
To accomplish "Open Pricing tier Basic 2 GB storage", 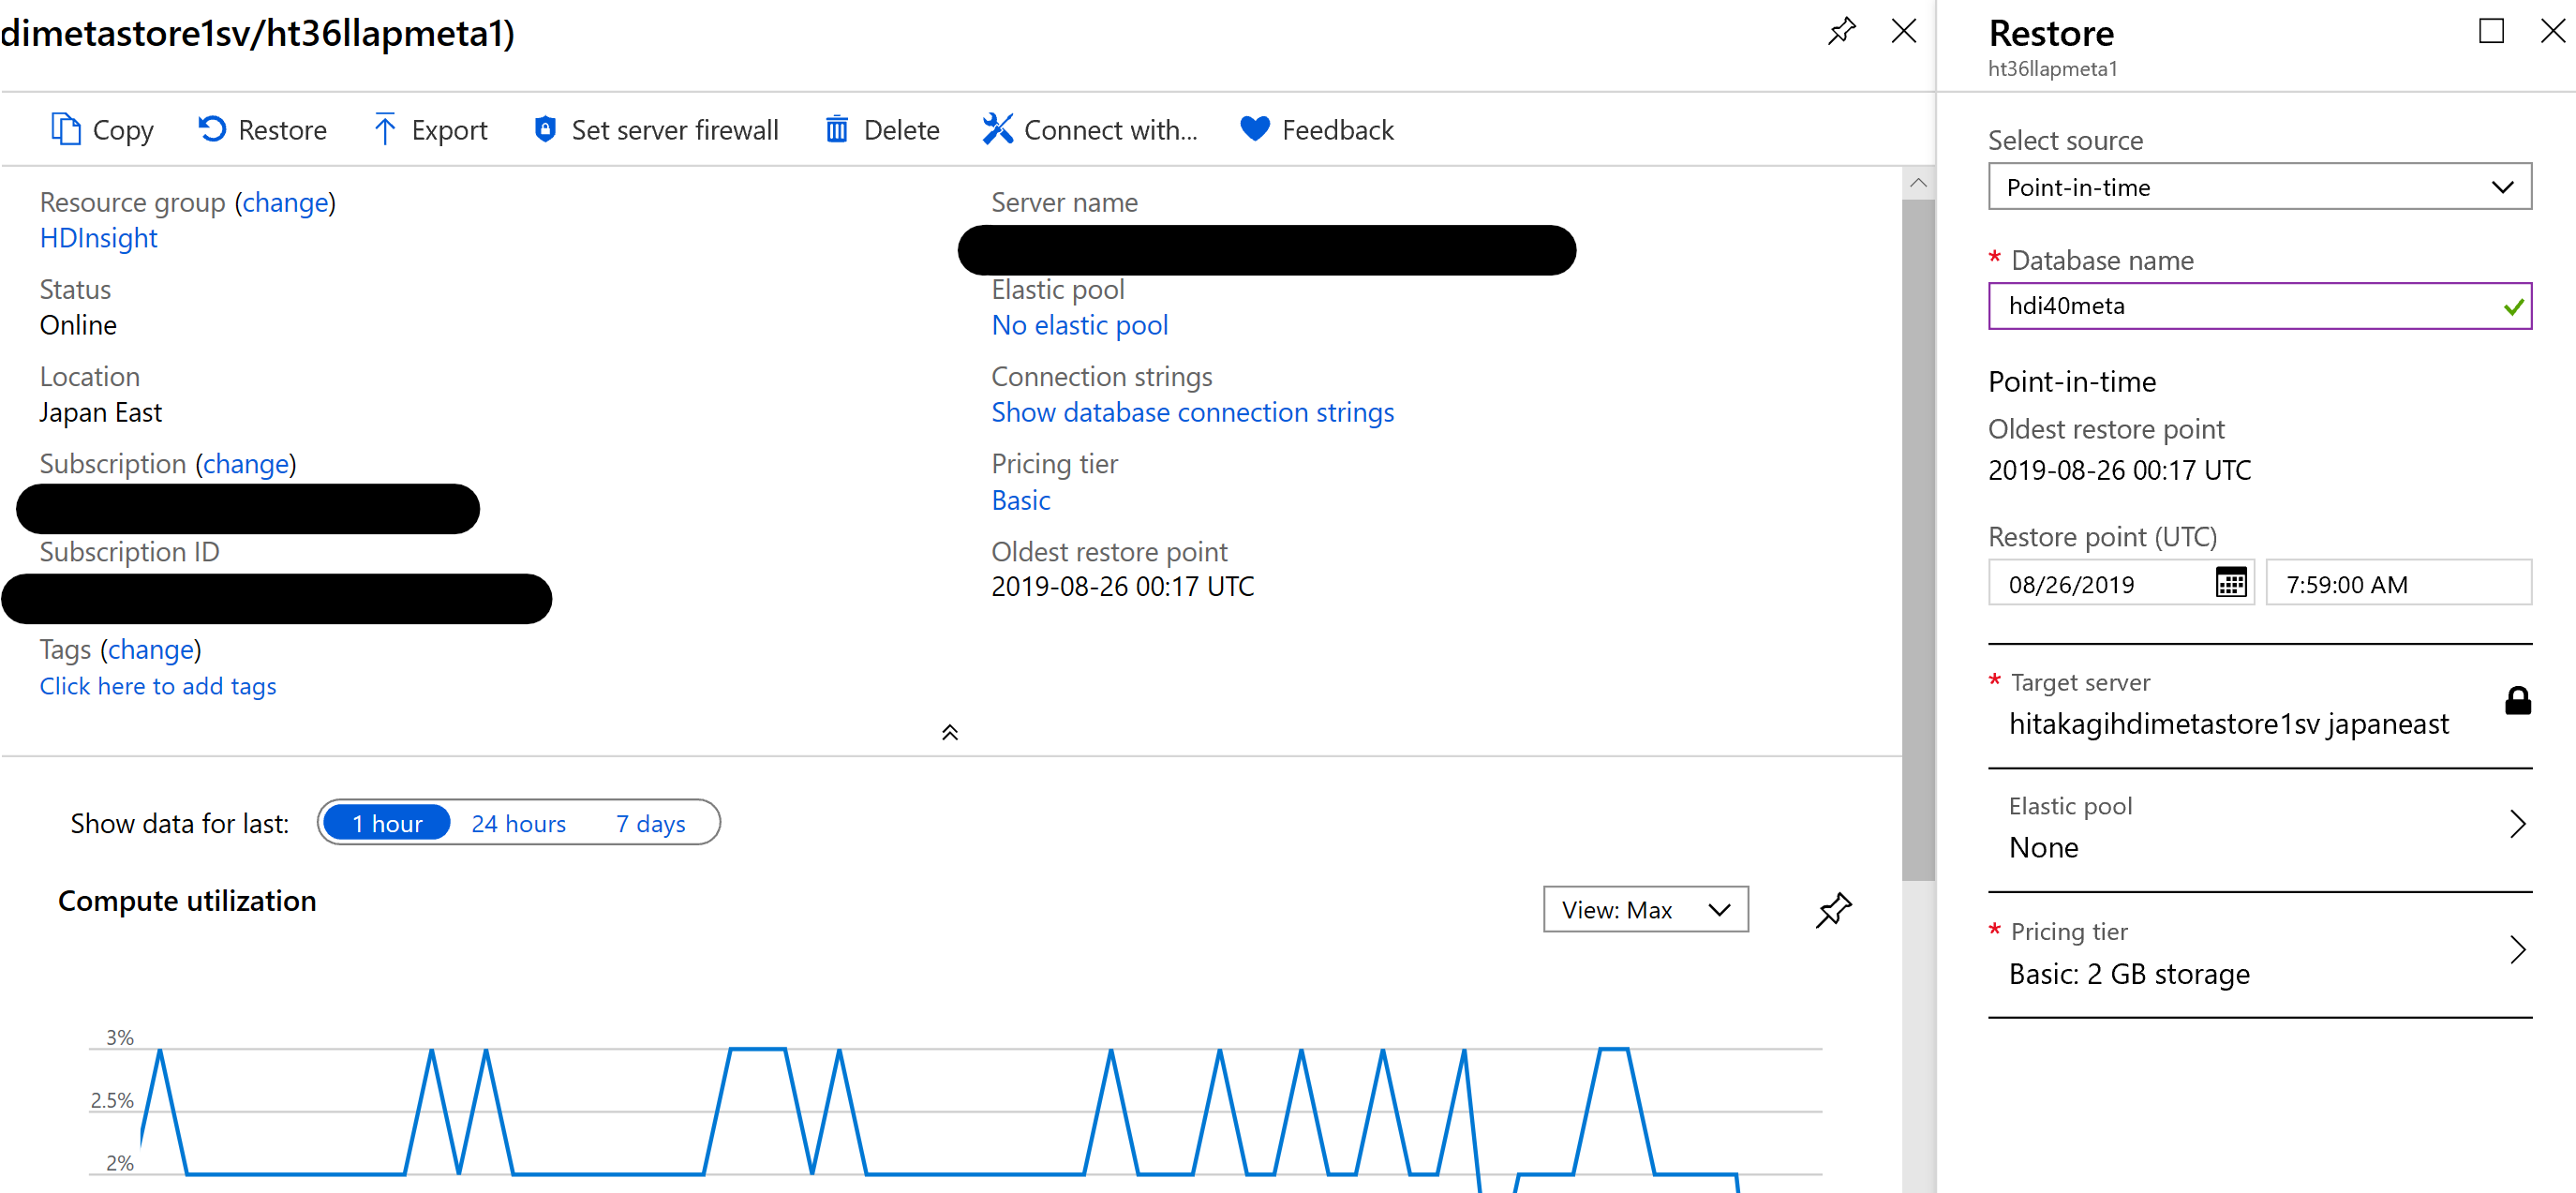I will (2260, 954).
